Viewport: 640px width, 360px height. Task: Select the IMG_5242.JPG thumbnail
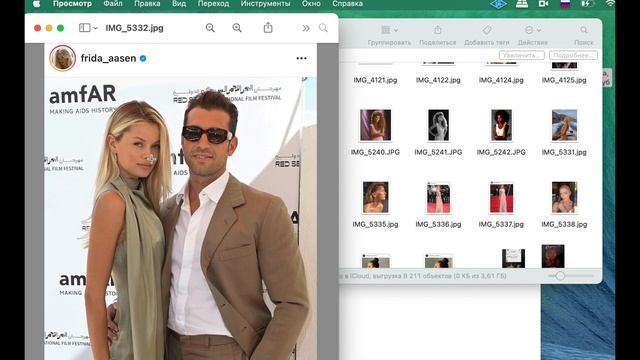click(x=501, y=125)
